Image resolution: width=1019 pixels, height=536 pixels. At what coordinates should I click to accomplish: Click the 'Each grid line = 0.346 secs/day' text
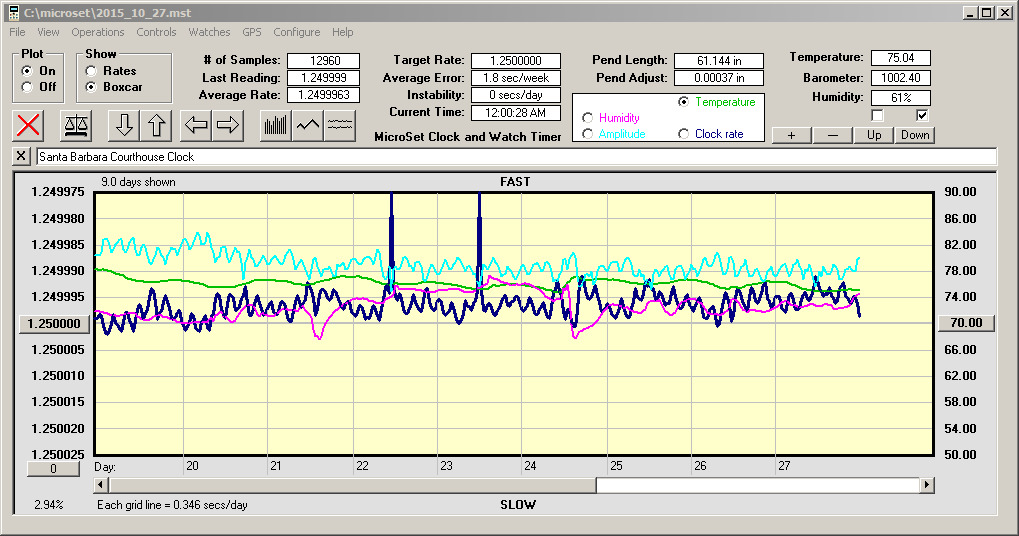tap(172, 505)
